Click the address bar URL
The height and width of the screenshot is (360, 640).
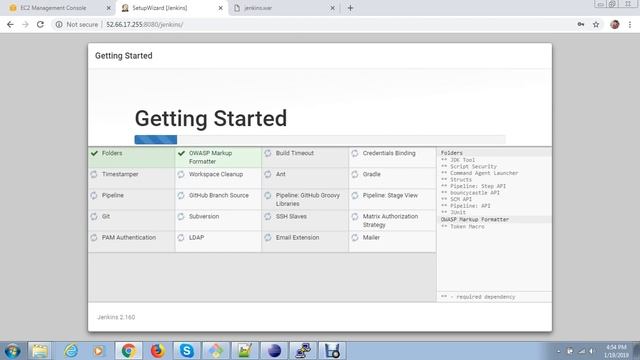click(144, 24)
